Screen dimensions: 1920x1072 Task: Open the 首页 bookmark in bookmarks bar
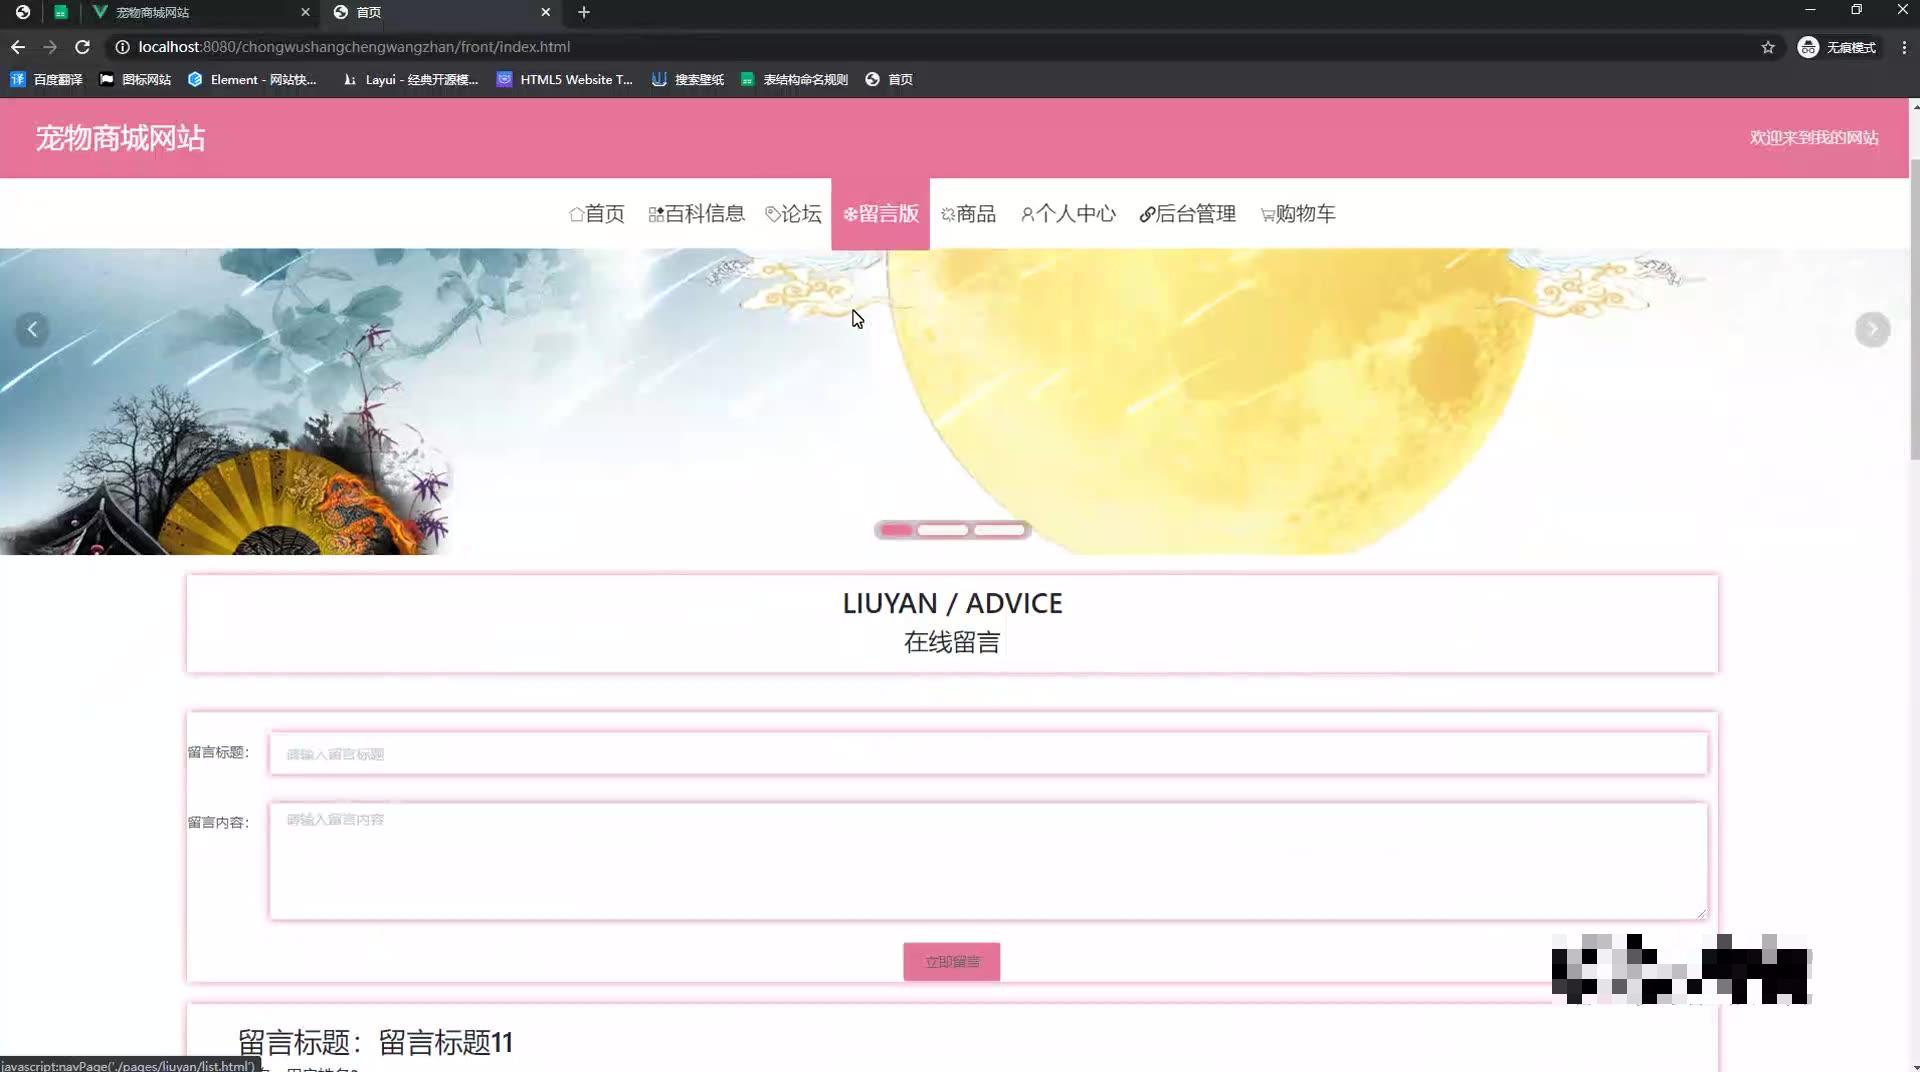pyautogui.click(x=889, y=79)
